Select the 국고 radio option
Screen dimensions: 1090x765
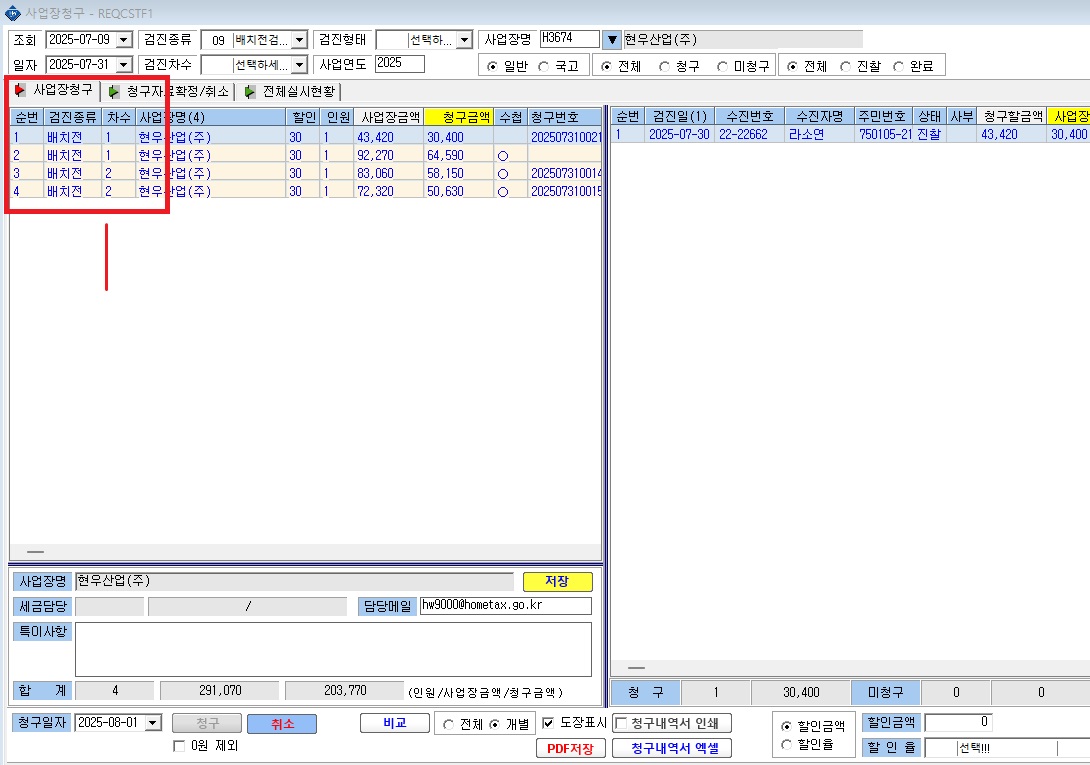click(x=544, y=66)
